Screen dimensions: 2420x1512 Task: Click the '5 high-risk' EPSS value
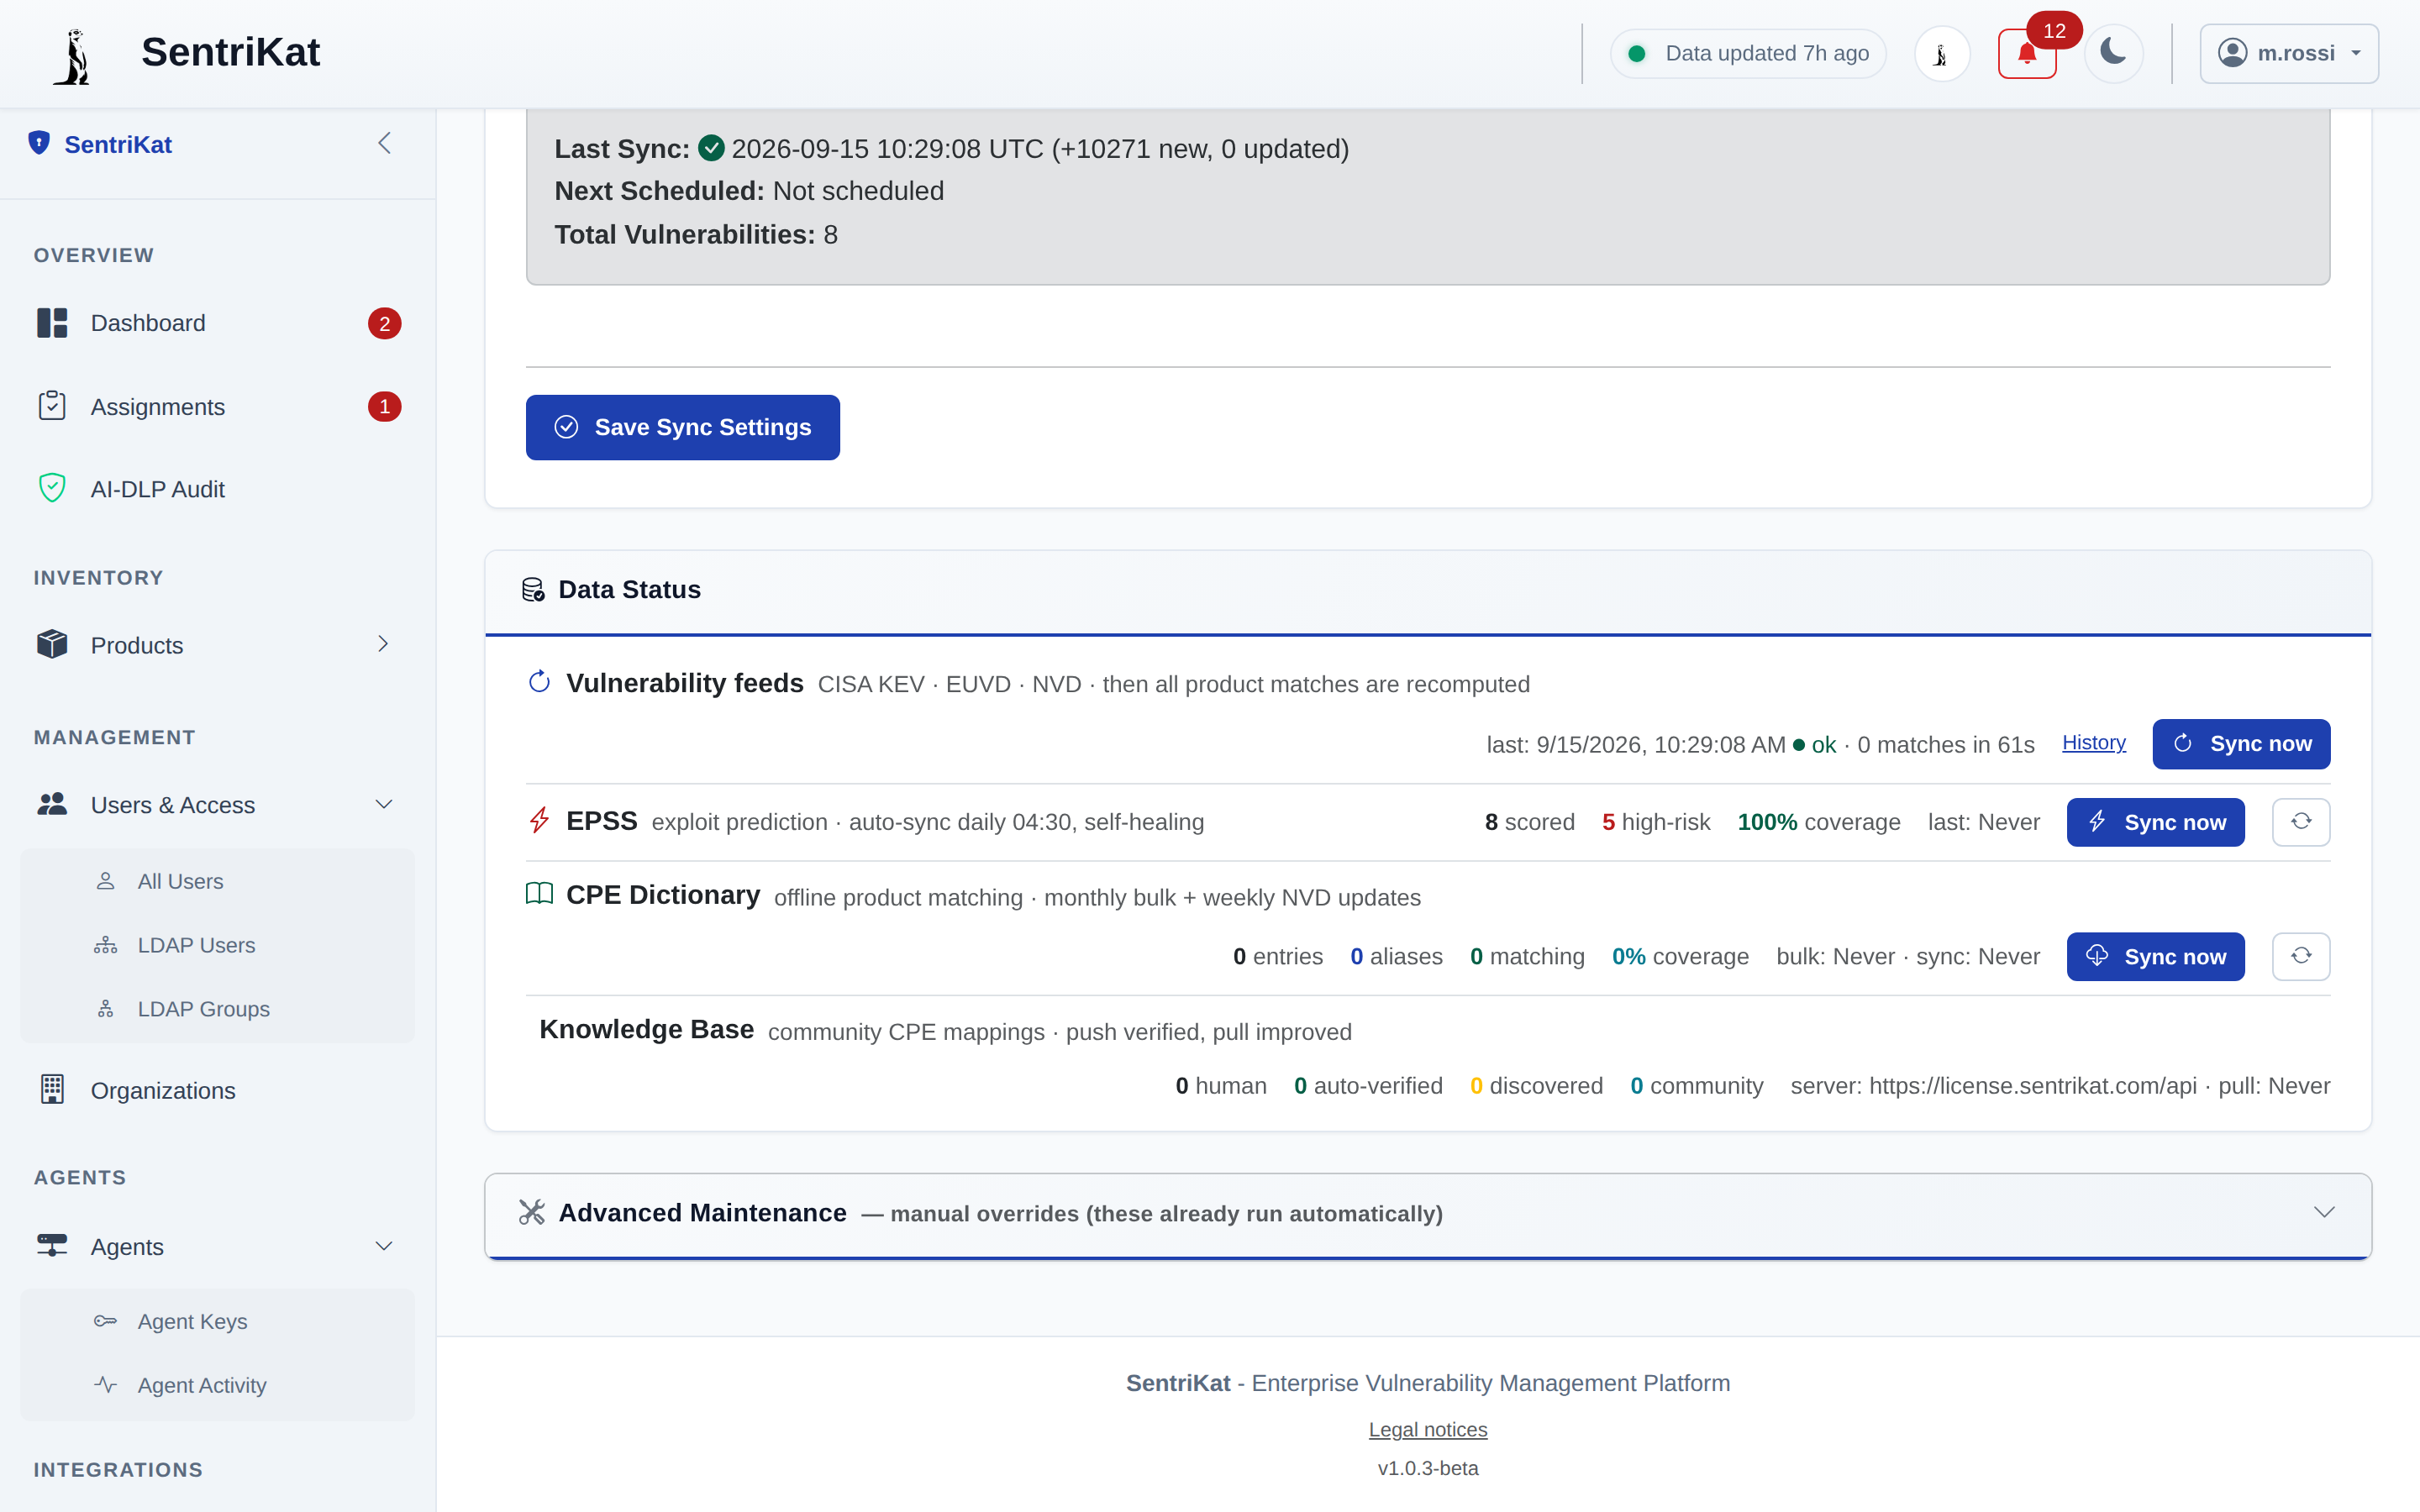[1656, 822]
